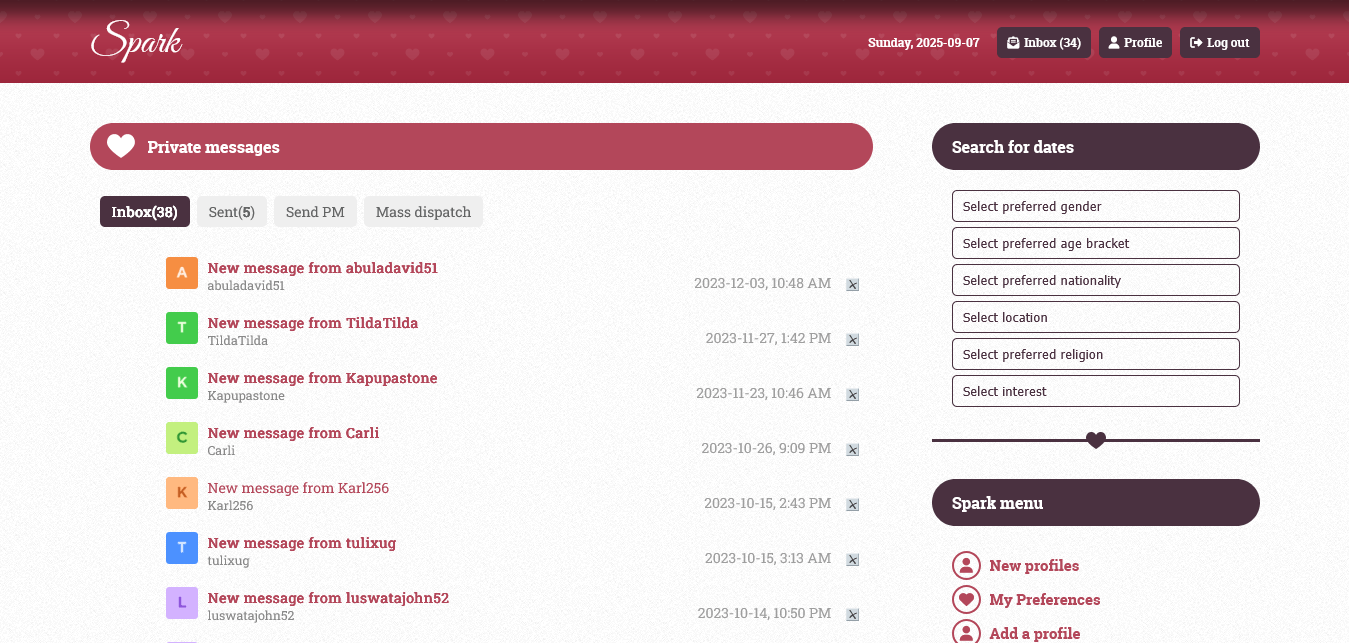Image resolution: width=1349 pixels, height=643 pixels.
Task: Open New message from Carli
Action: tap(293, 433)
